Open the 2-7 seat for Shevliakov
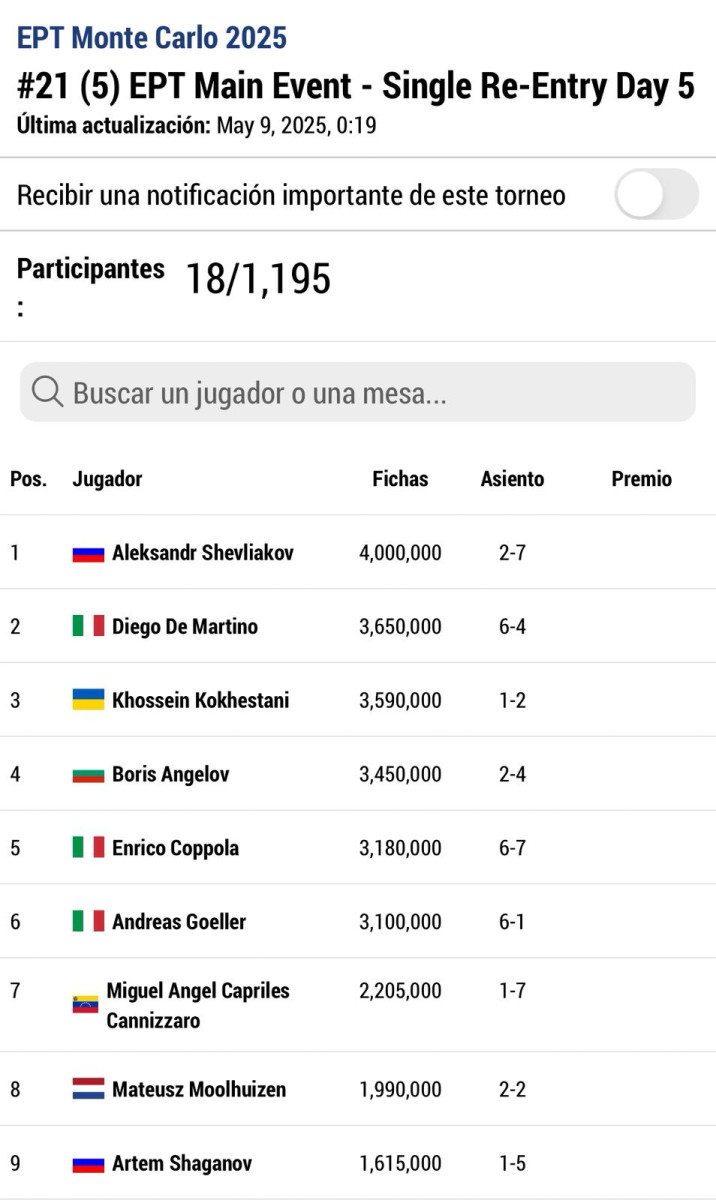Image resolution: width=716 pixels, height=1200 pixels. 512,552
